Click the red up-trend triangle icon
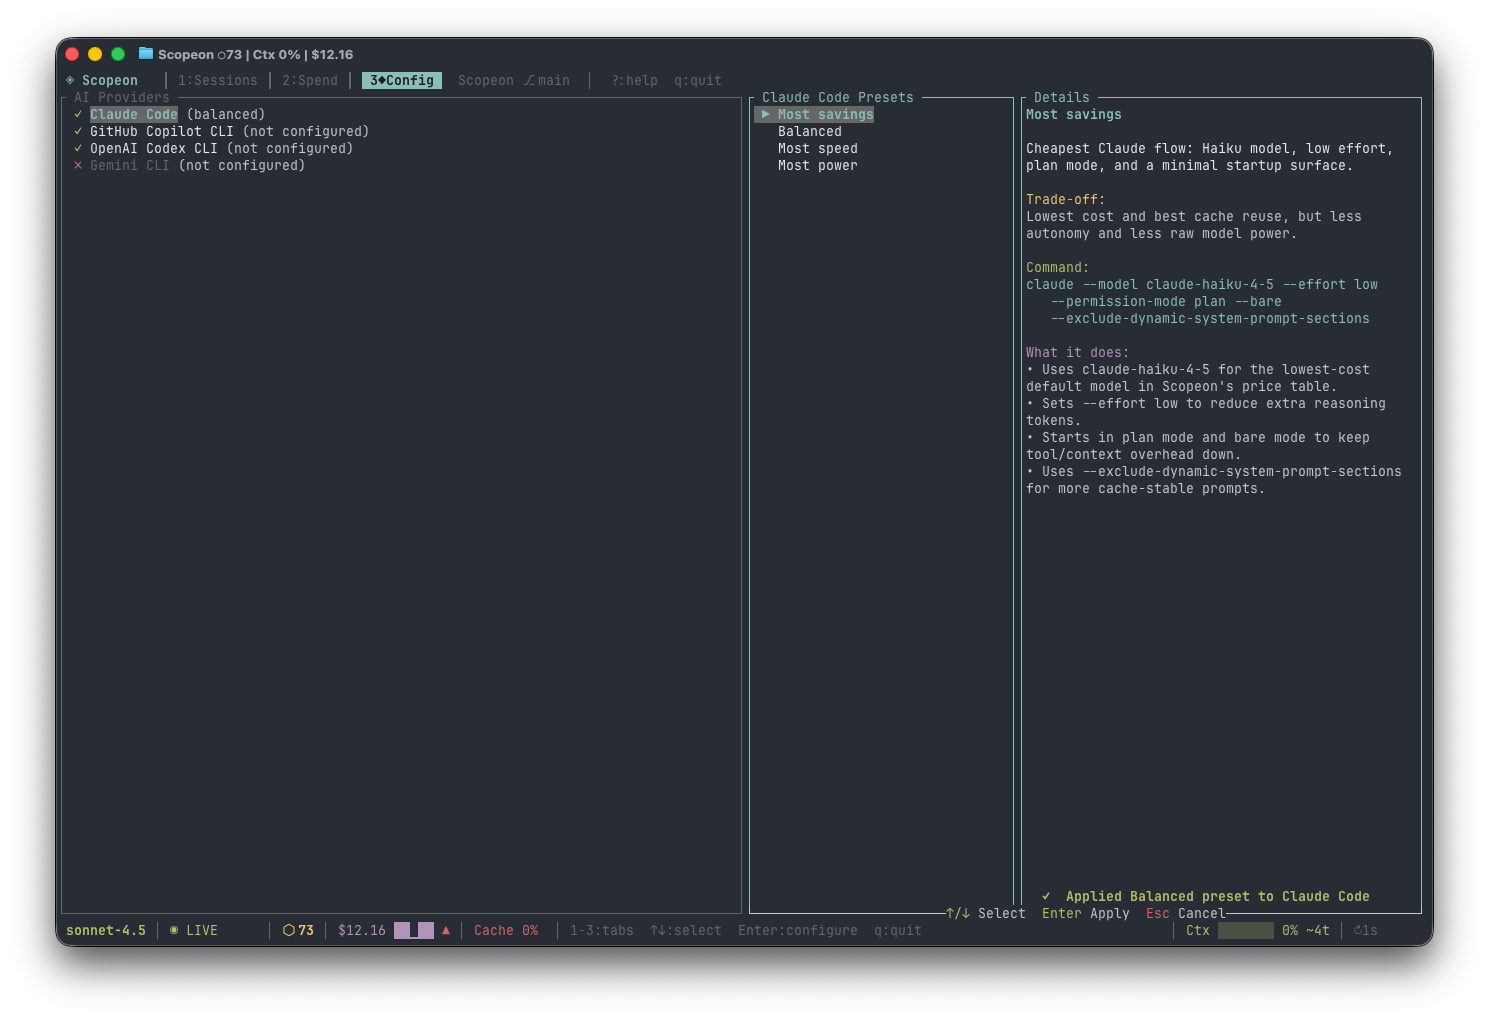This screenshot has width=1489, height=1020. (x=446, y=930)
